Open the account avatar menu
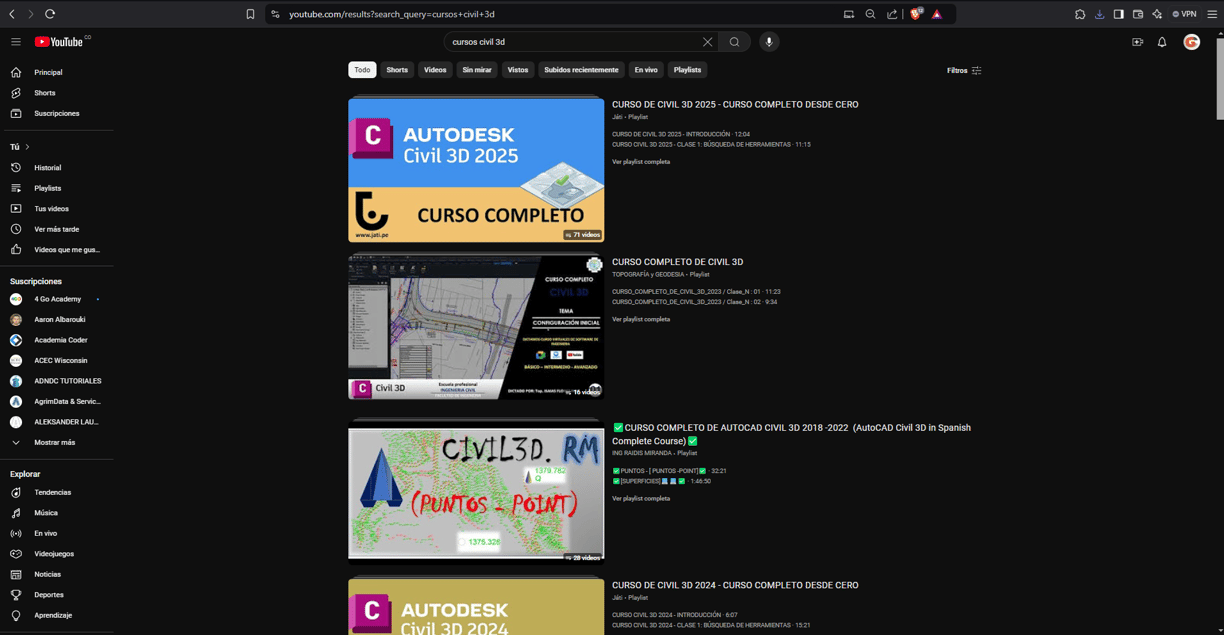Viewport: 1224px width, 635px height. click(x=1192, y=42)
